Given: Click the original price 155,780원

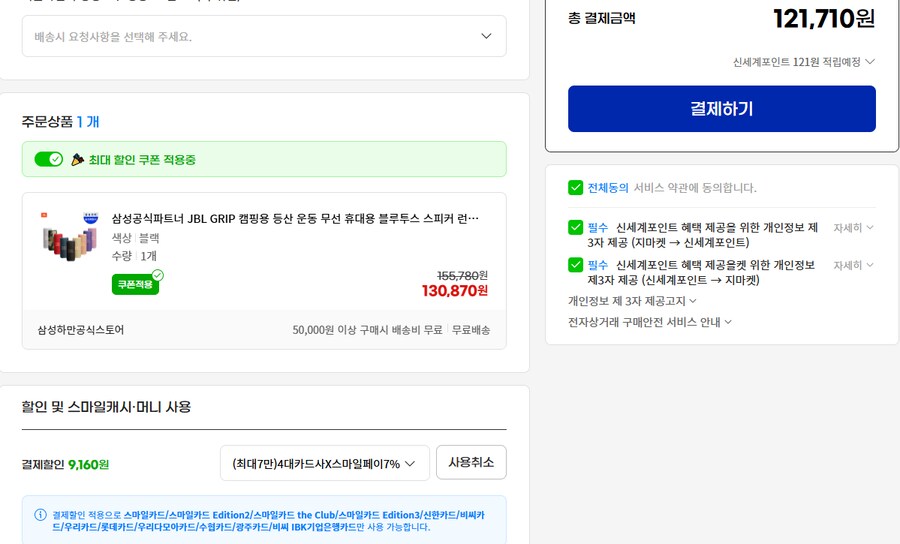Looking at the screenshot, I should [462, 275].
